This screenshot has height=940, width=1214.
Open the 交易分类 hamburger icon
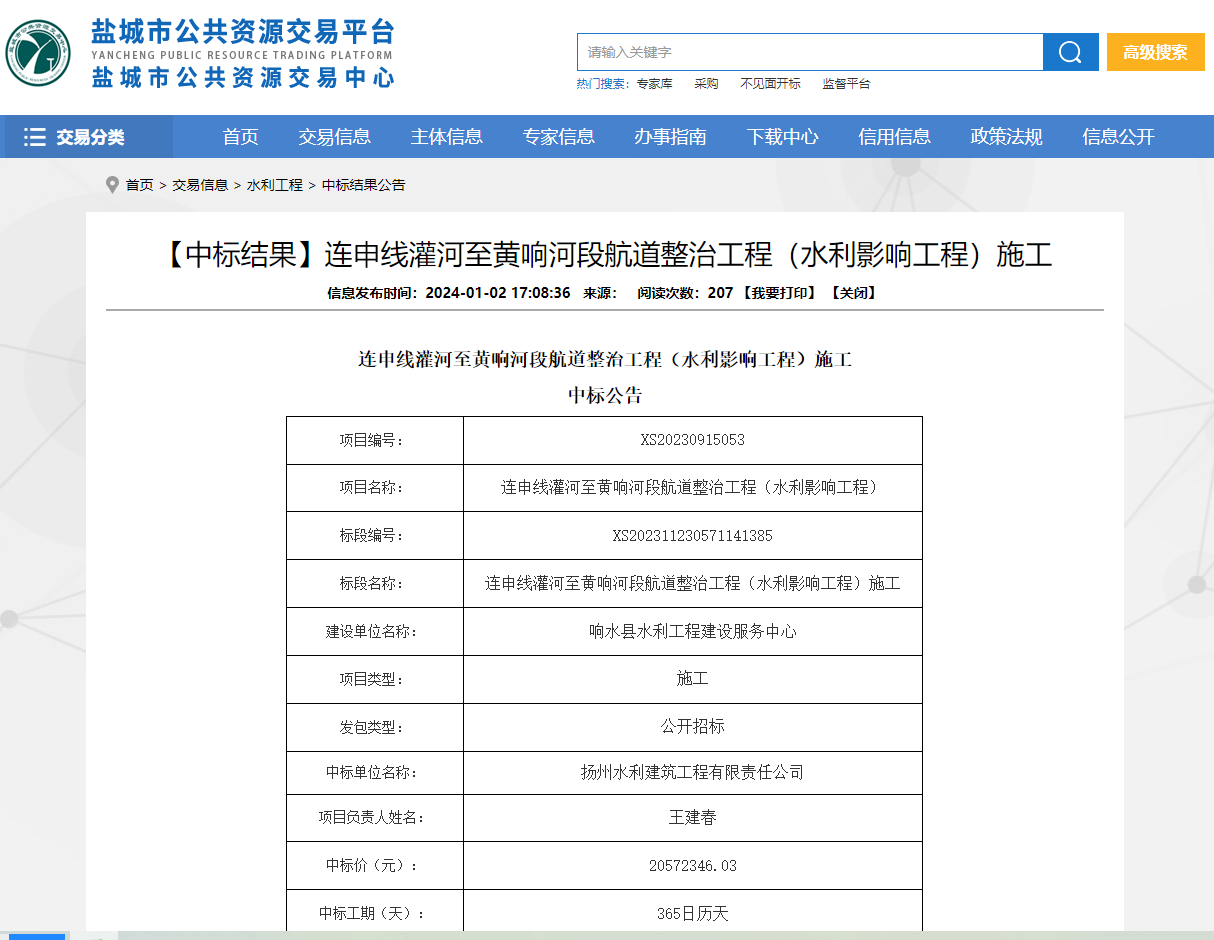(x=36, y=137)
